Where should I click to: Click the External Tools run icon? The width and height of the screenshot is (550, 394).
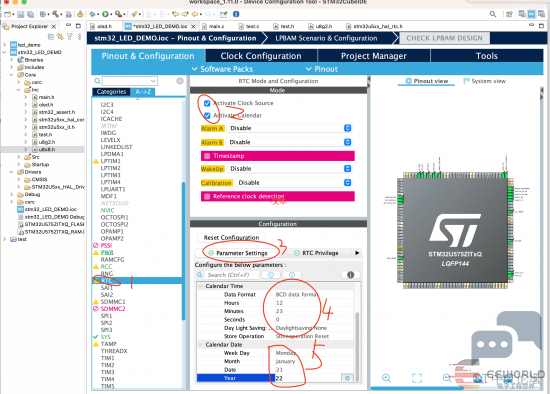point(119,14)
